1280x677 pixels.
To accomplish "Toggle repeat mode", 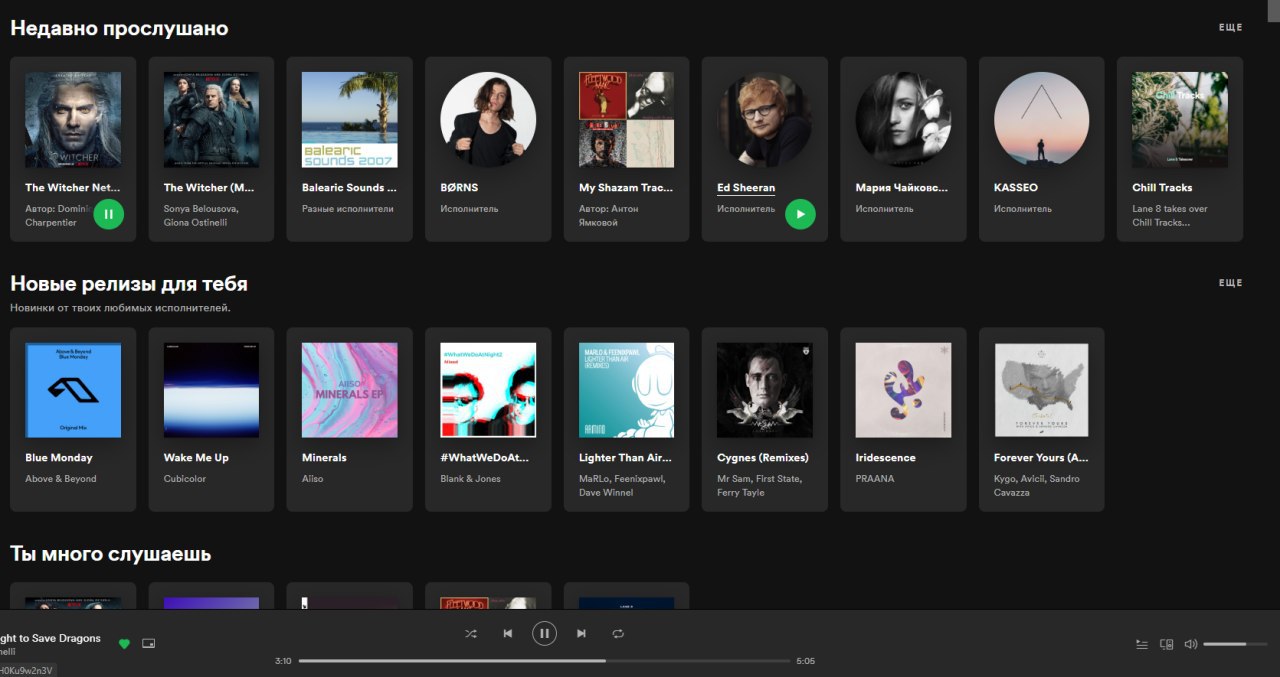I will 618,634.
